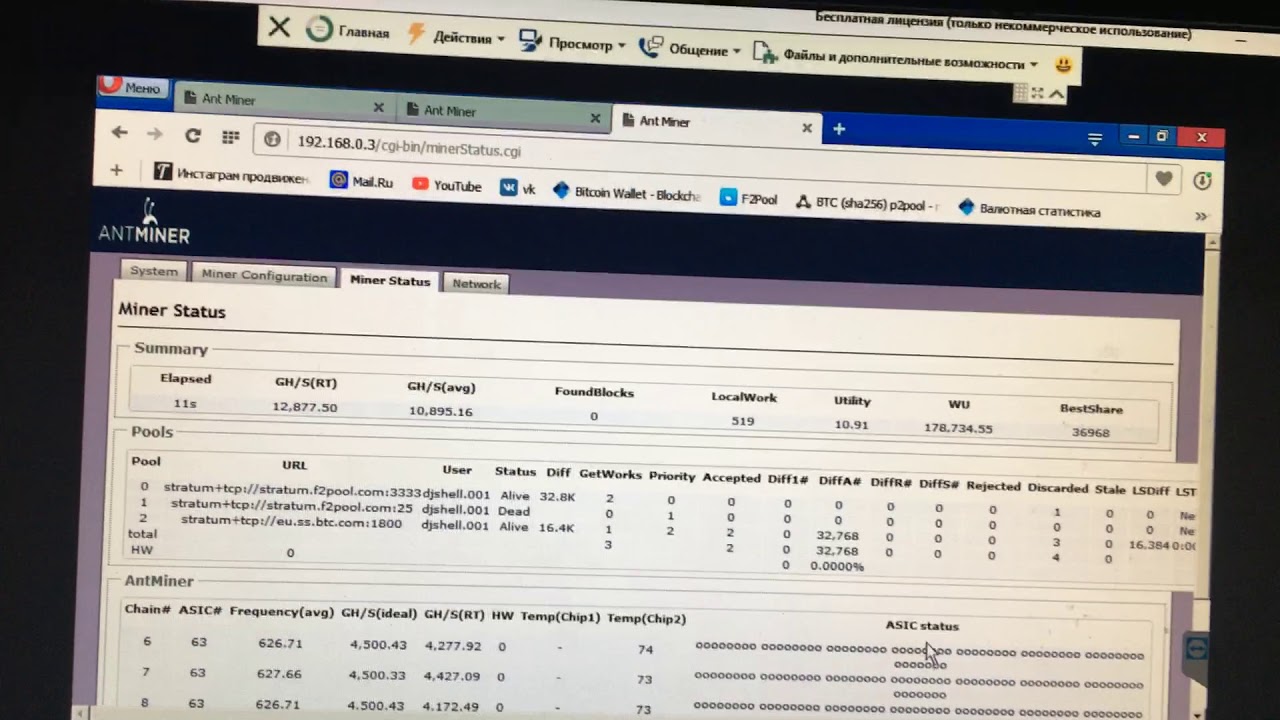Switch to the System tab
This screenshot has height=720, width=1280.
point(154,271)
